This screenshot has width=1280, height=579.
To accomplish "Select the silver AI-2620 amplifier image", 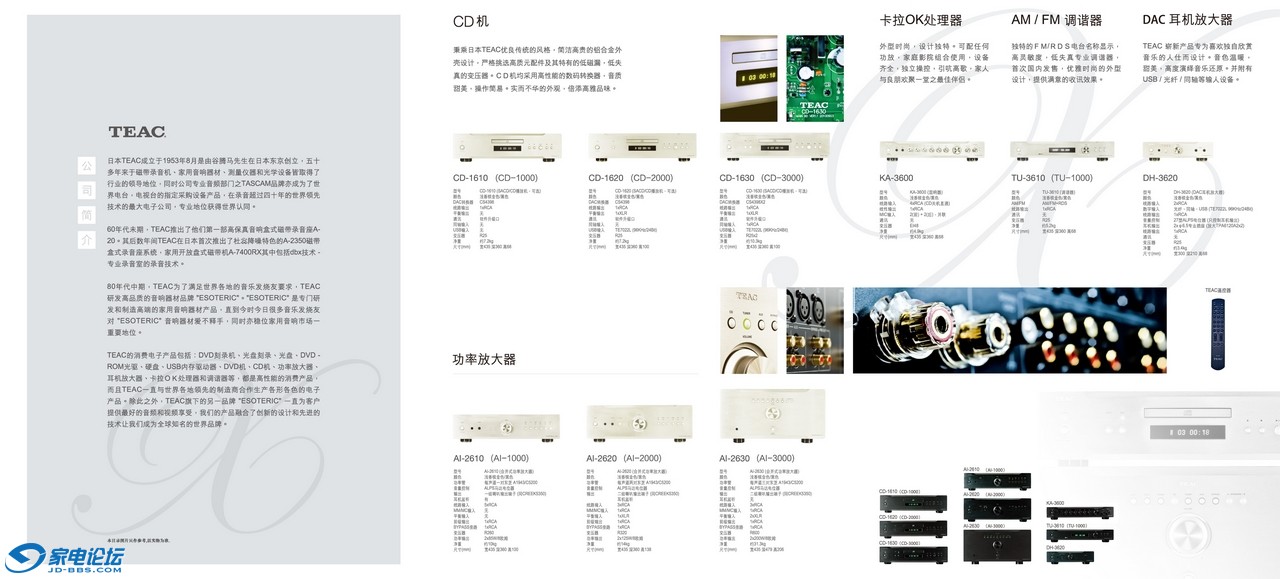I will [641, 424].
